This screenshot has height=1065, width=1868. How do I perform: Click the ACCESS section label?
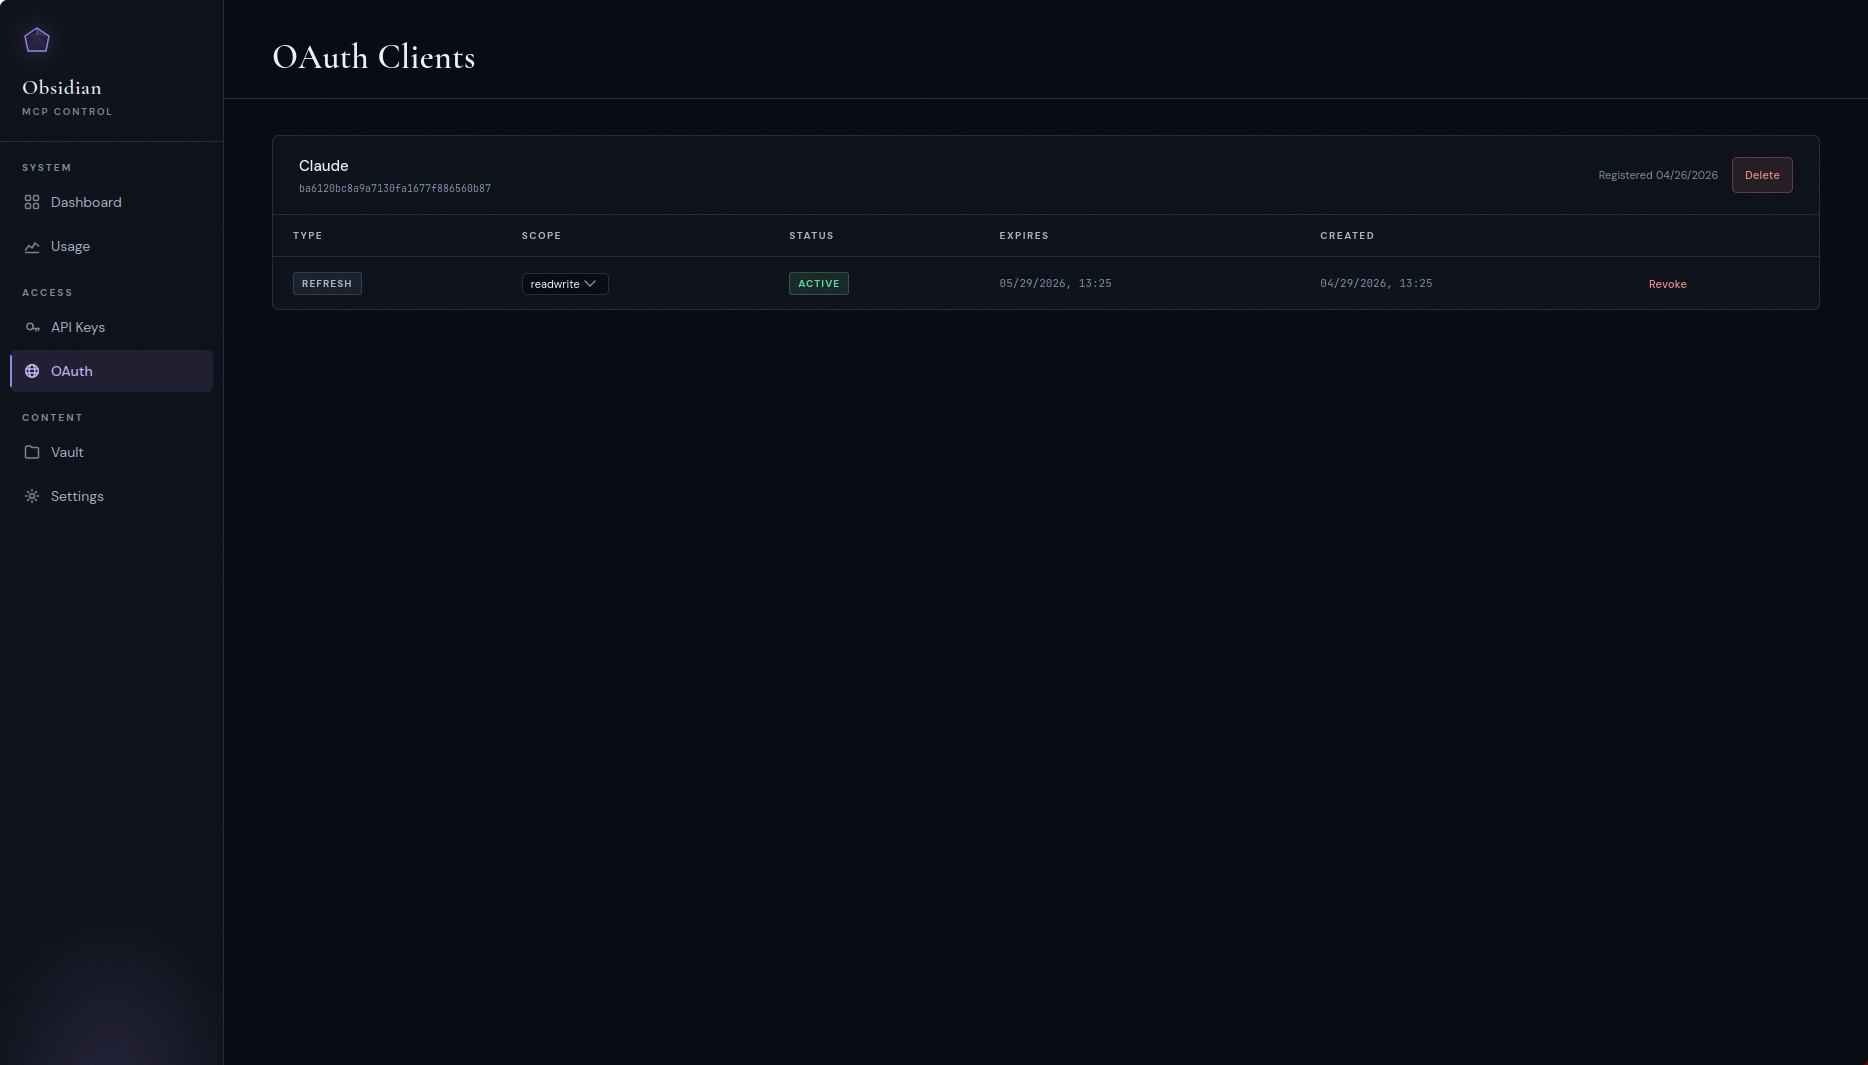tap(47, 293)
